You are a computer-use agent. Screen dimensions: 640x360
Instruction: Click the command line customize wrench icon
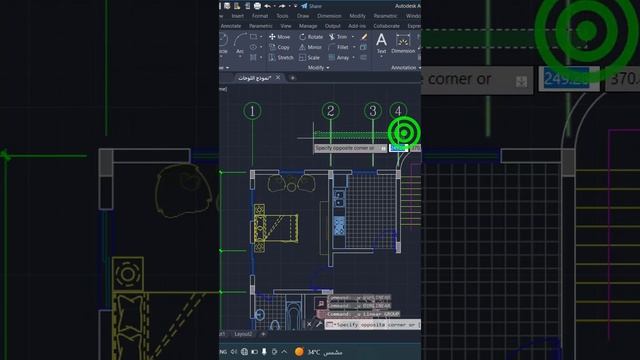(319, 324)
